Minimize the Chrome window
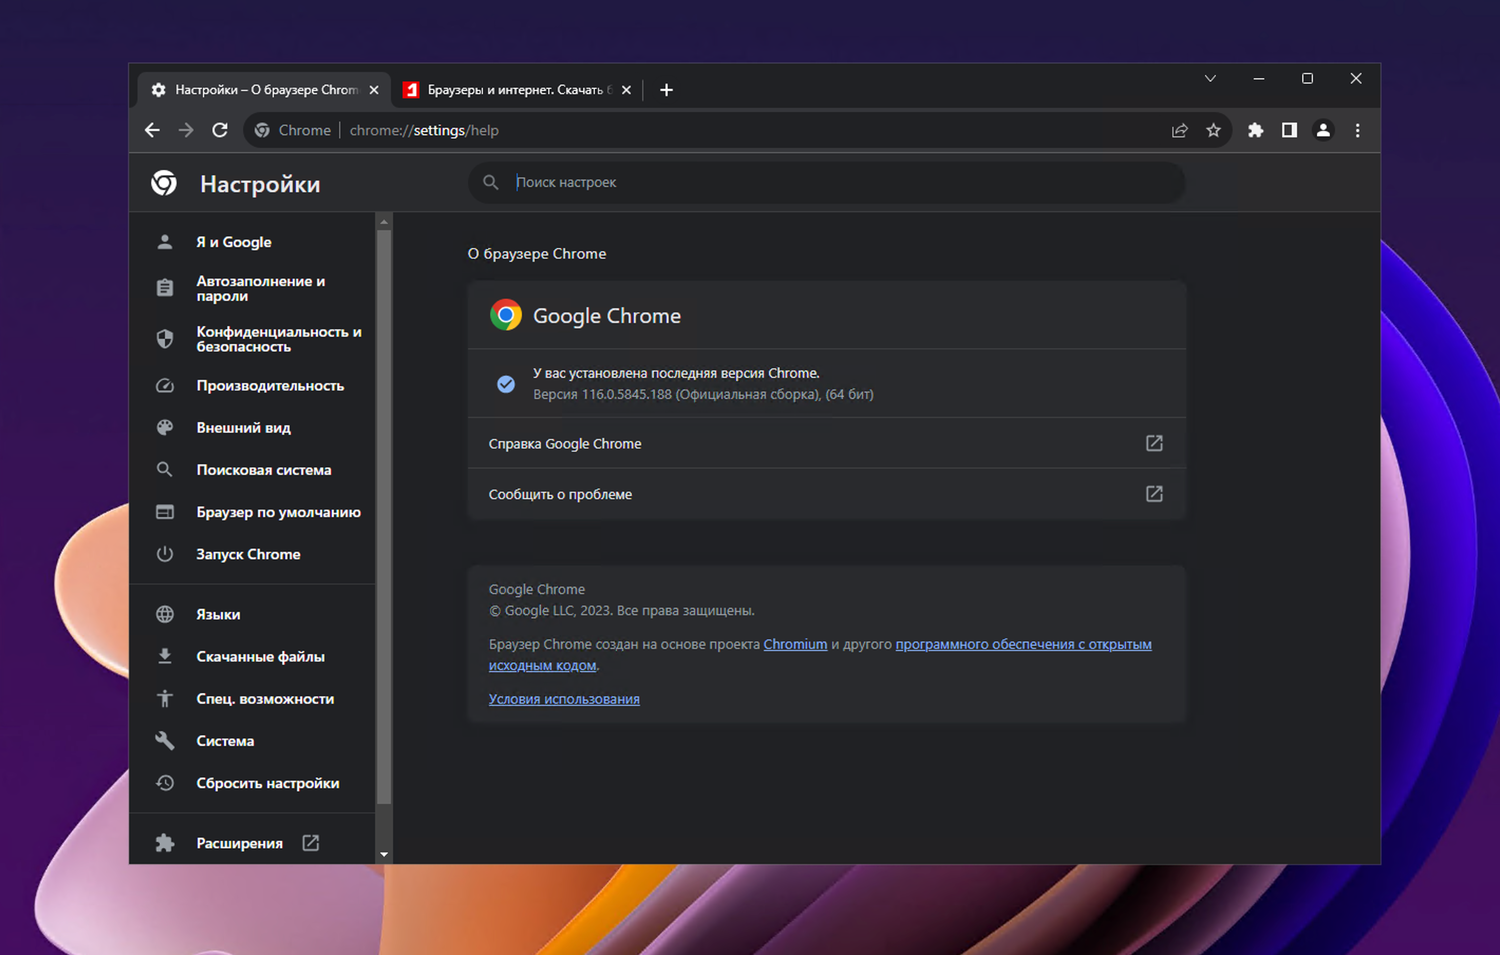The image size is (1500, 955). coord(1259,78)
